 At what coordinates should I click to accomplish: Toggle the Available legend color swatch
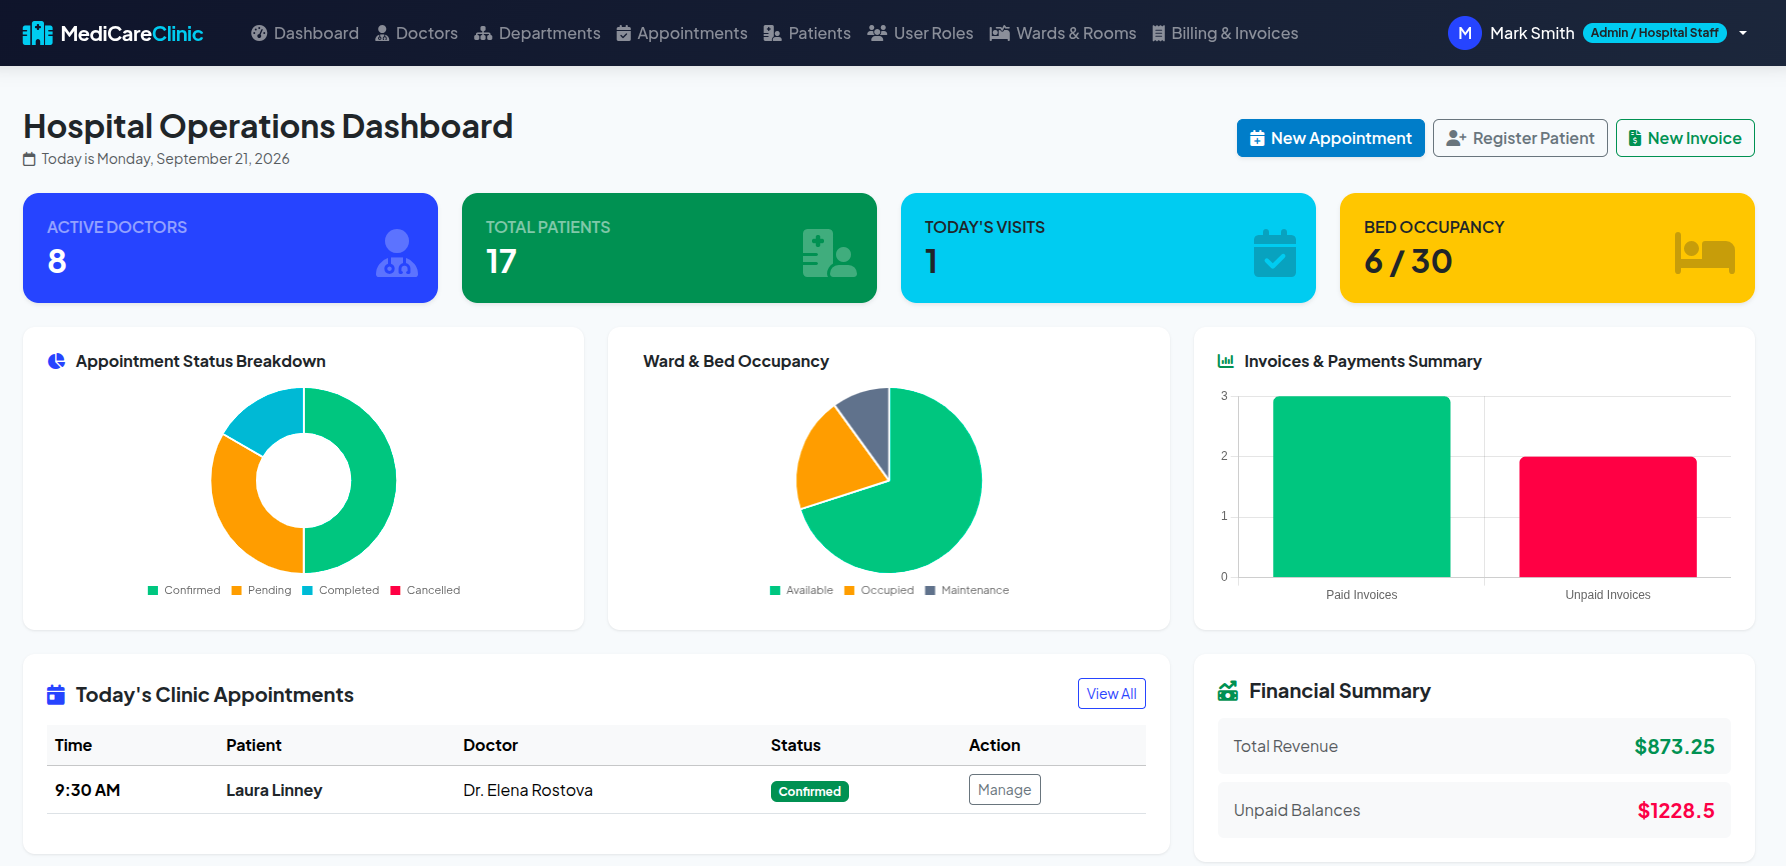coord(775,591)
